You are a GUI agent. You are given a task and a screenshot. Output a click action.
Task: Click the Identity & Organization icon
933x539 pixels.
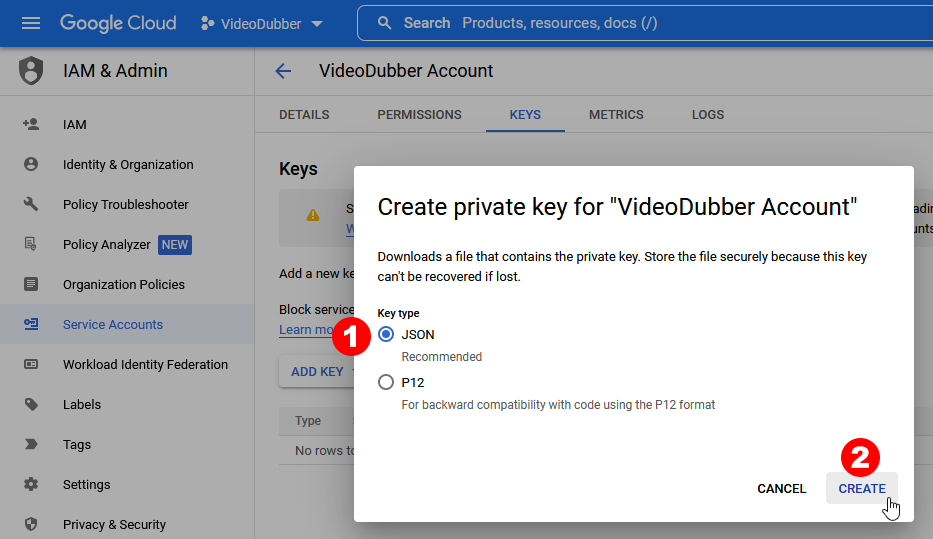click(31, 164)
